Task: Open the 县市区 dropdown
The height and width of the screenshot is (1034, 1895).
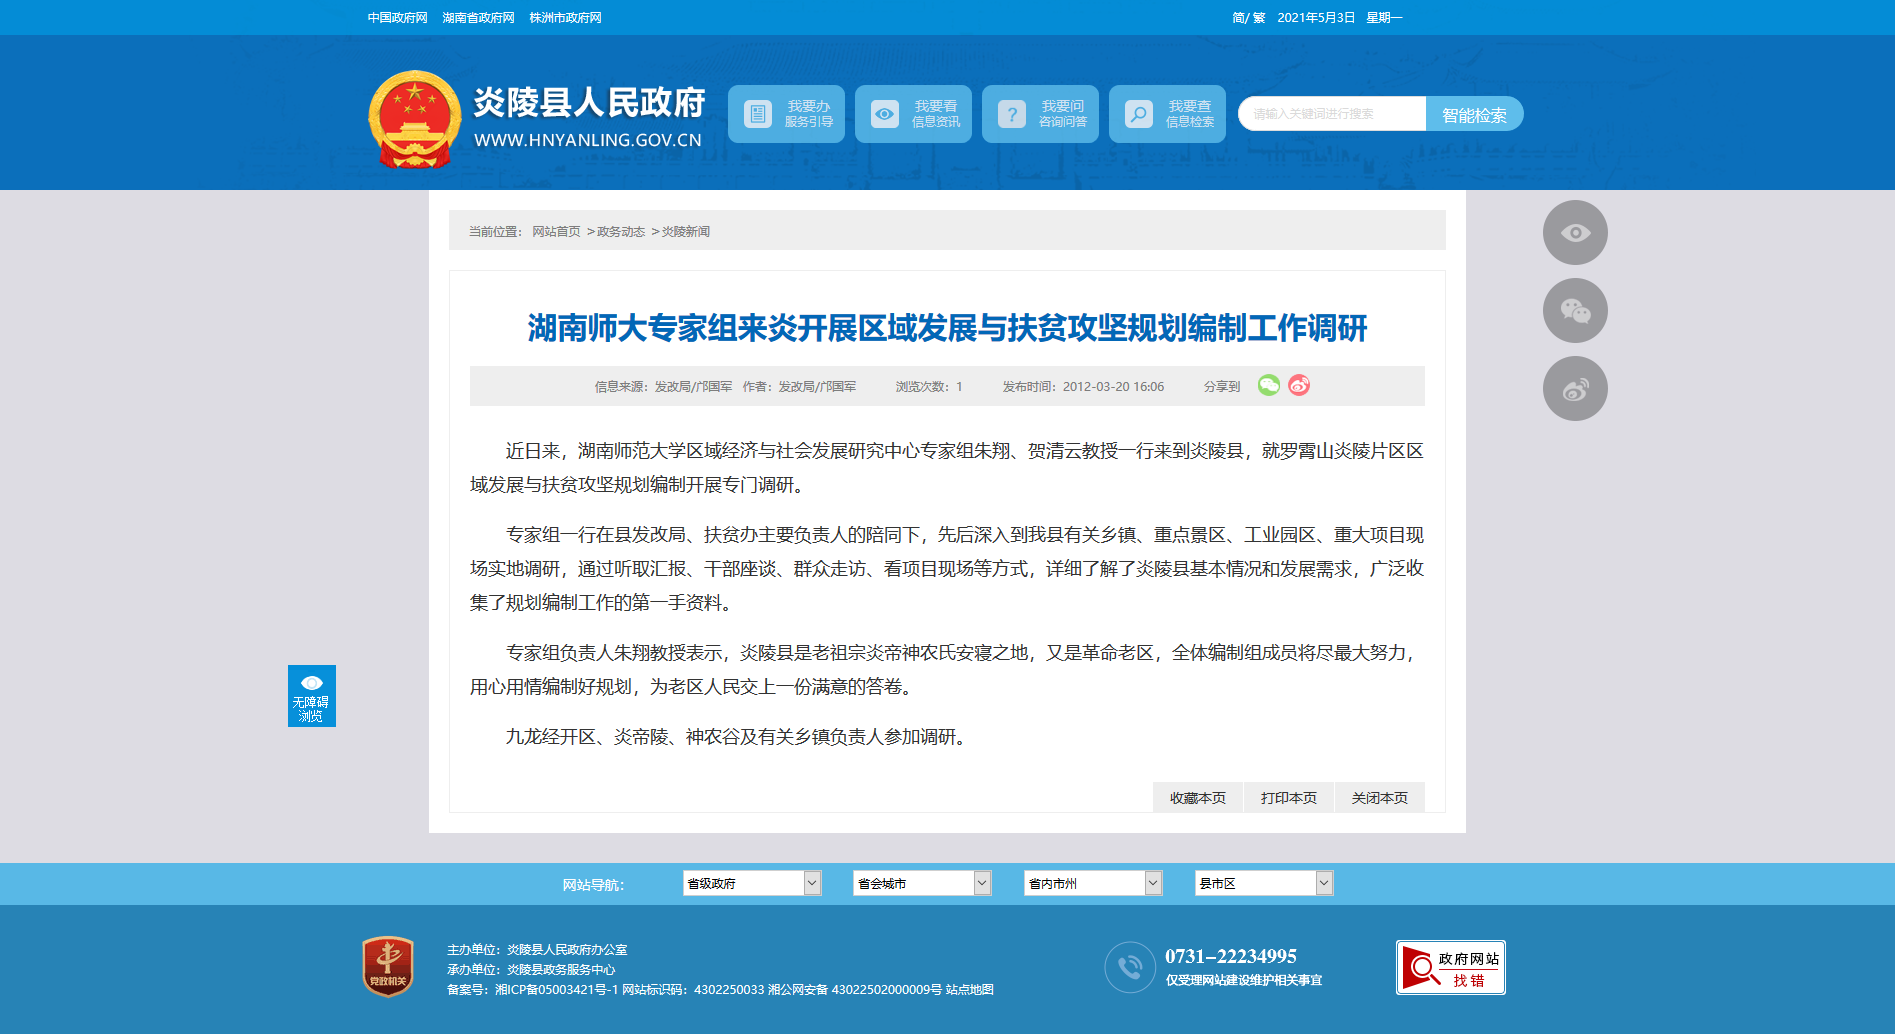Action: [1263, 883]
